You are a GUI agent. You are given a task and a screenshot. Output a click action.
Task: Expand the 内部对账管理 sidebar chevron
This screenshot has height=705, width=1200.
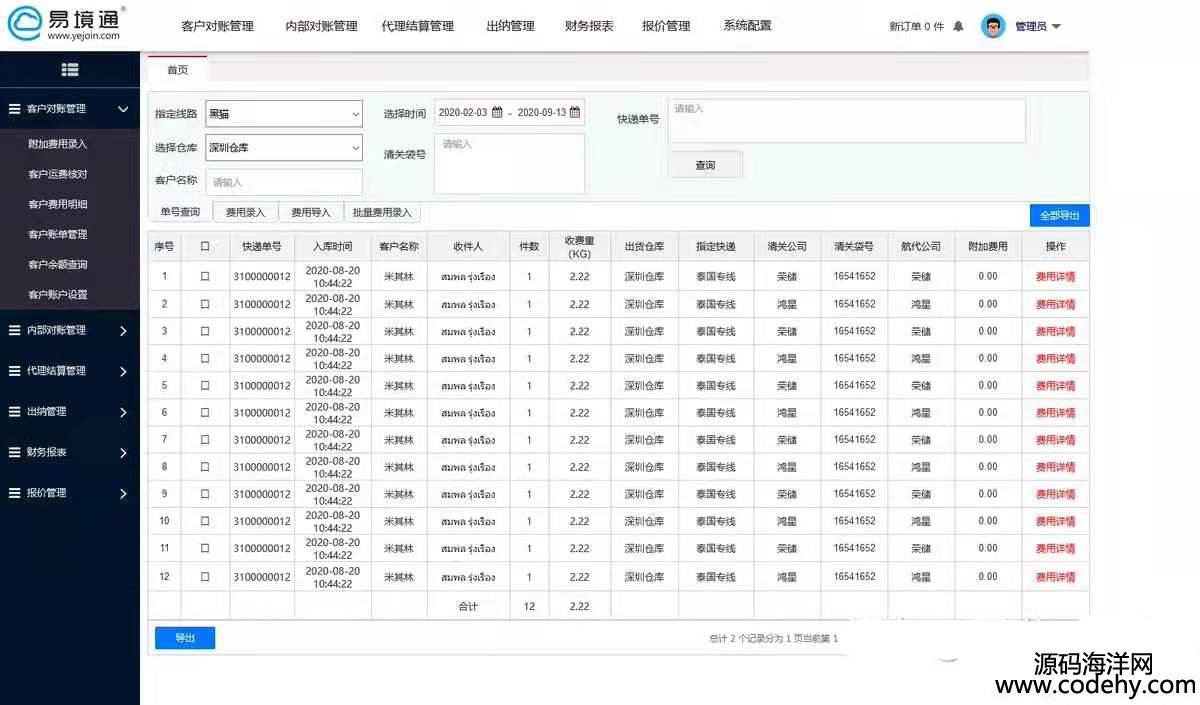click(x=123, y=330)
